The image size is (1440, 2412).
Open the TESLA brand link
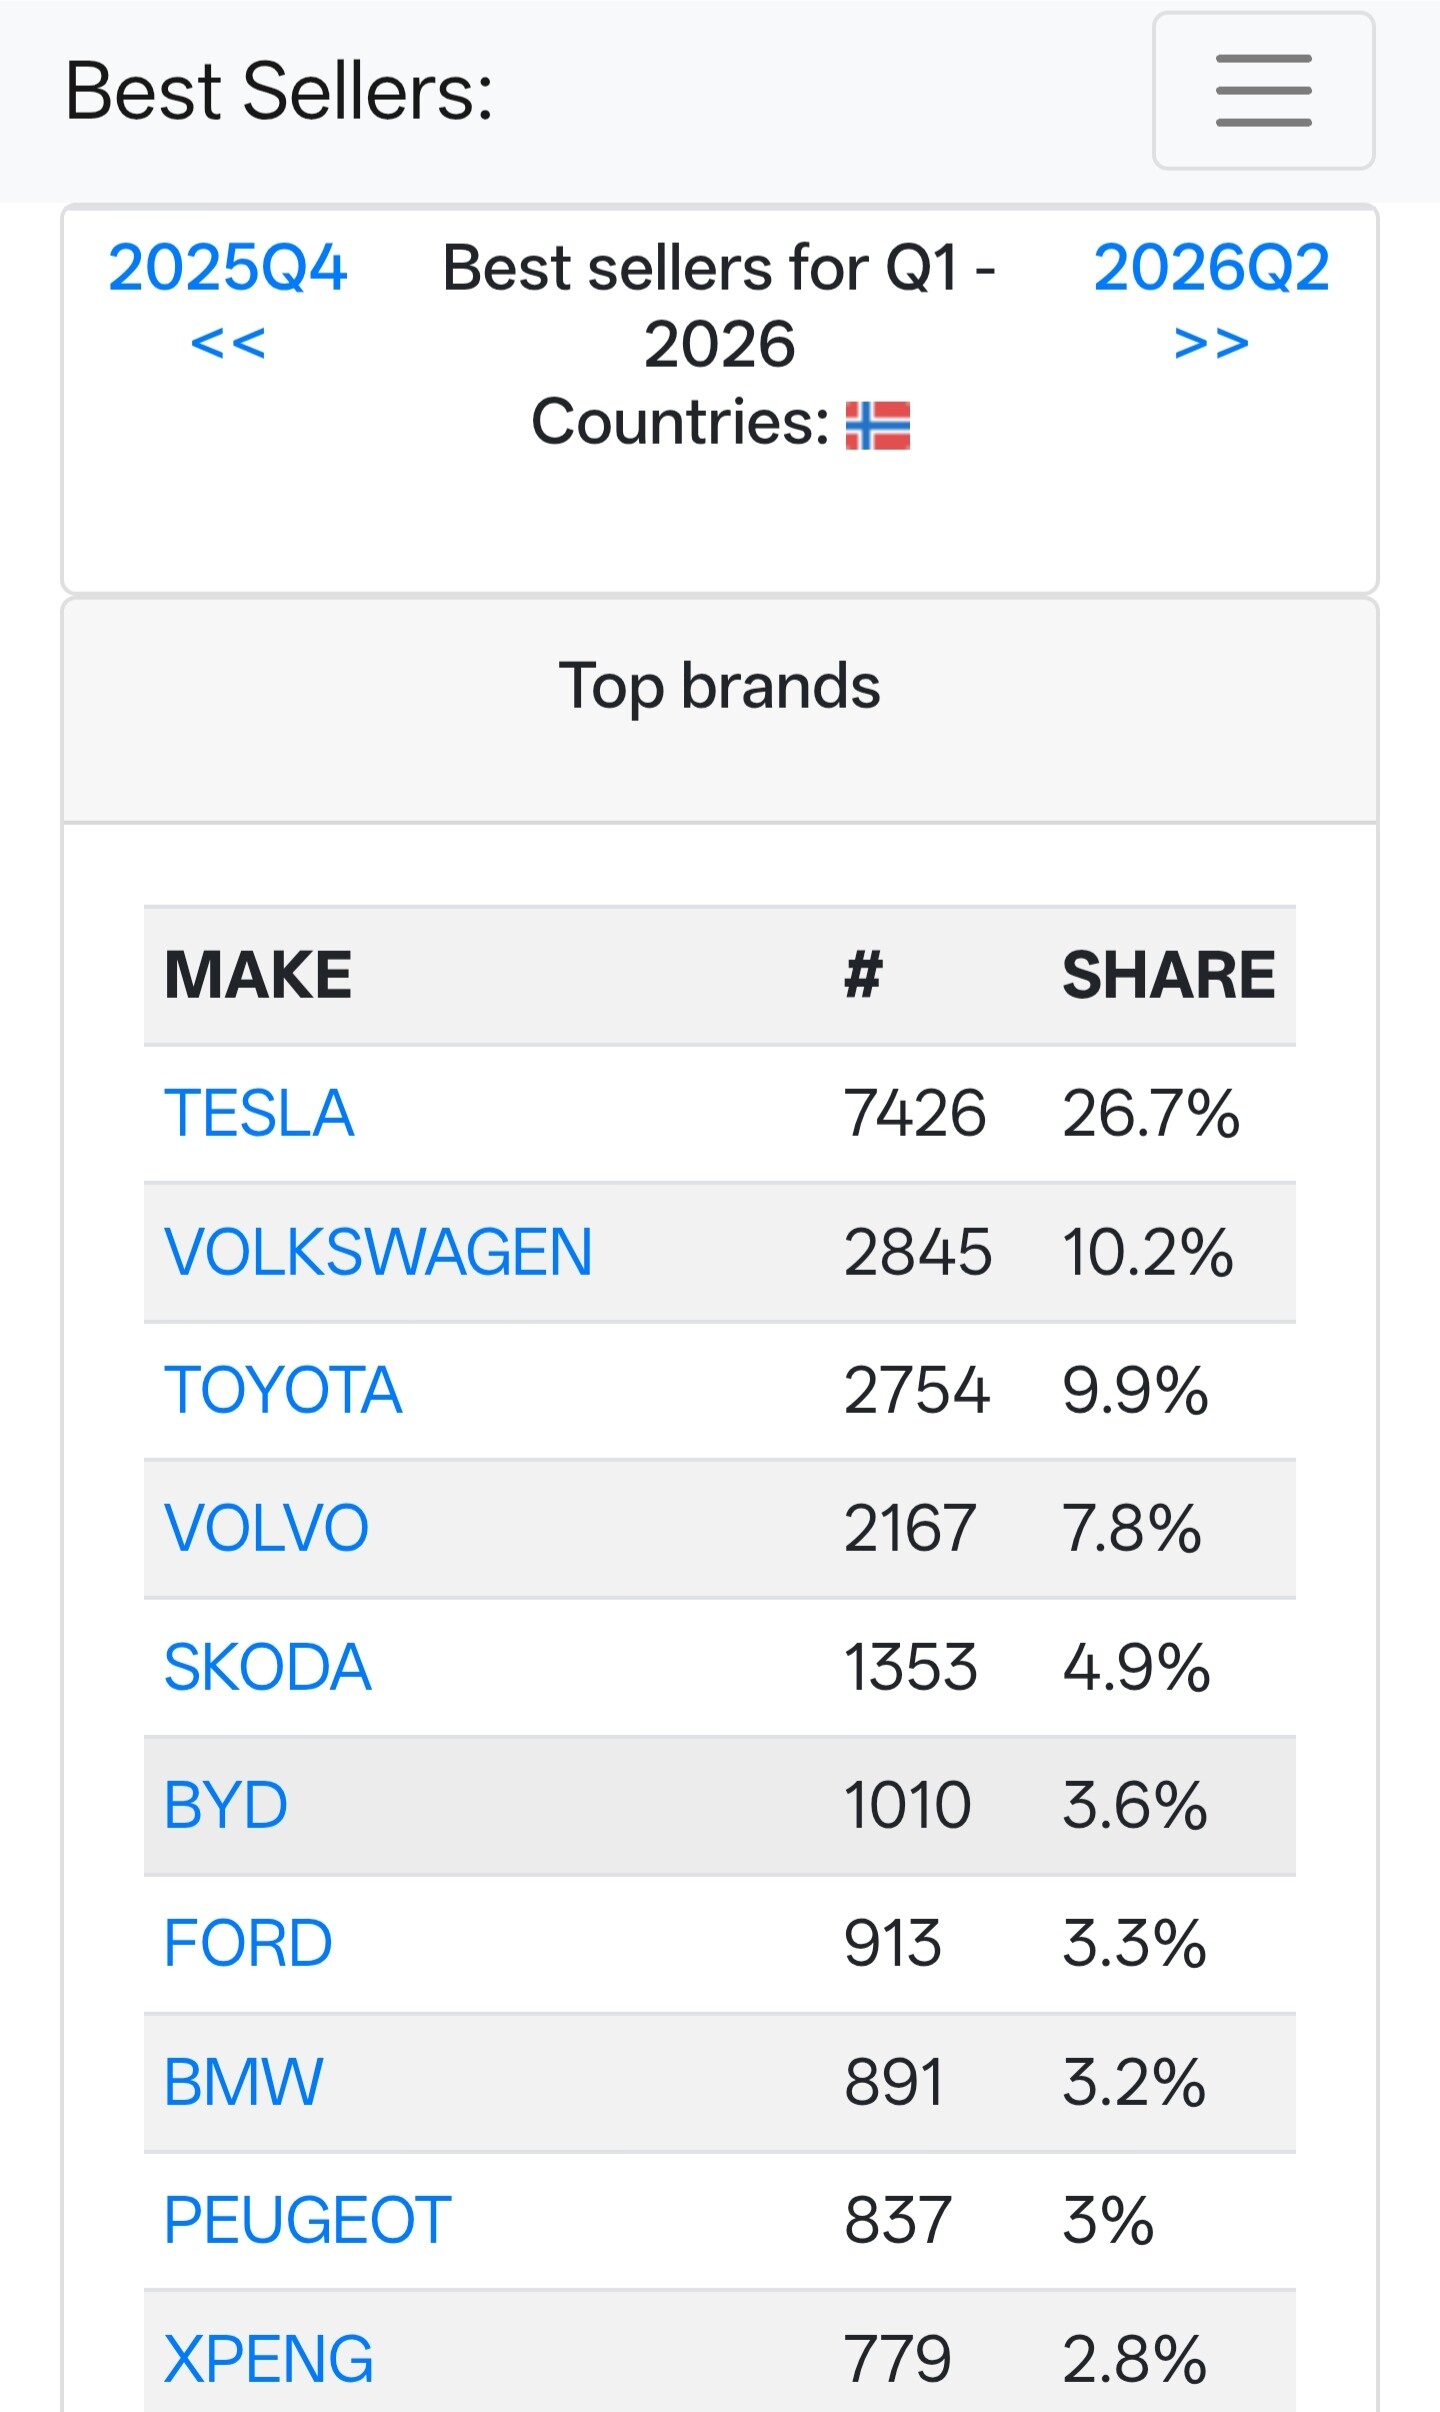tap(259, 1114)
